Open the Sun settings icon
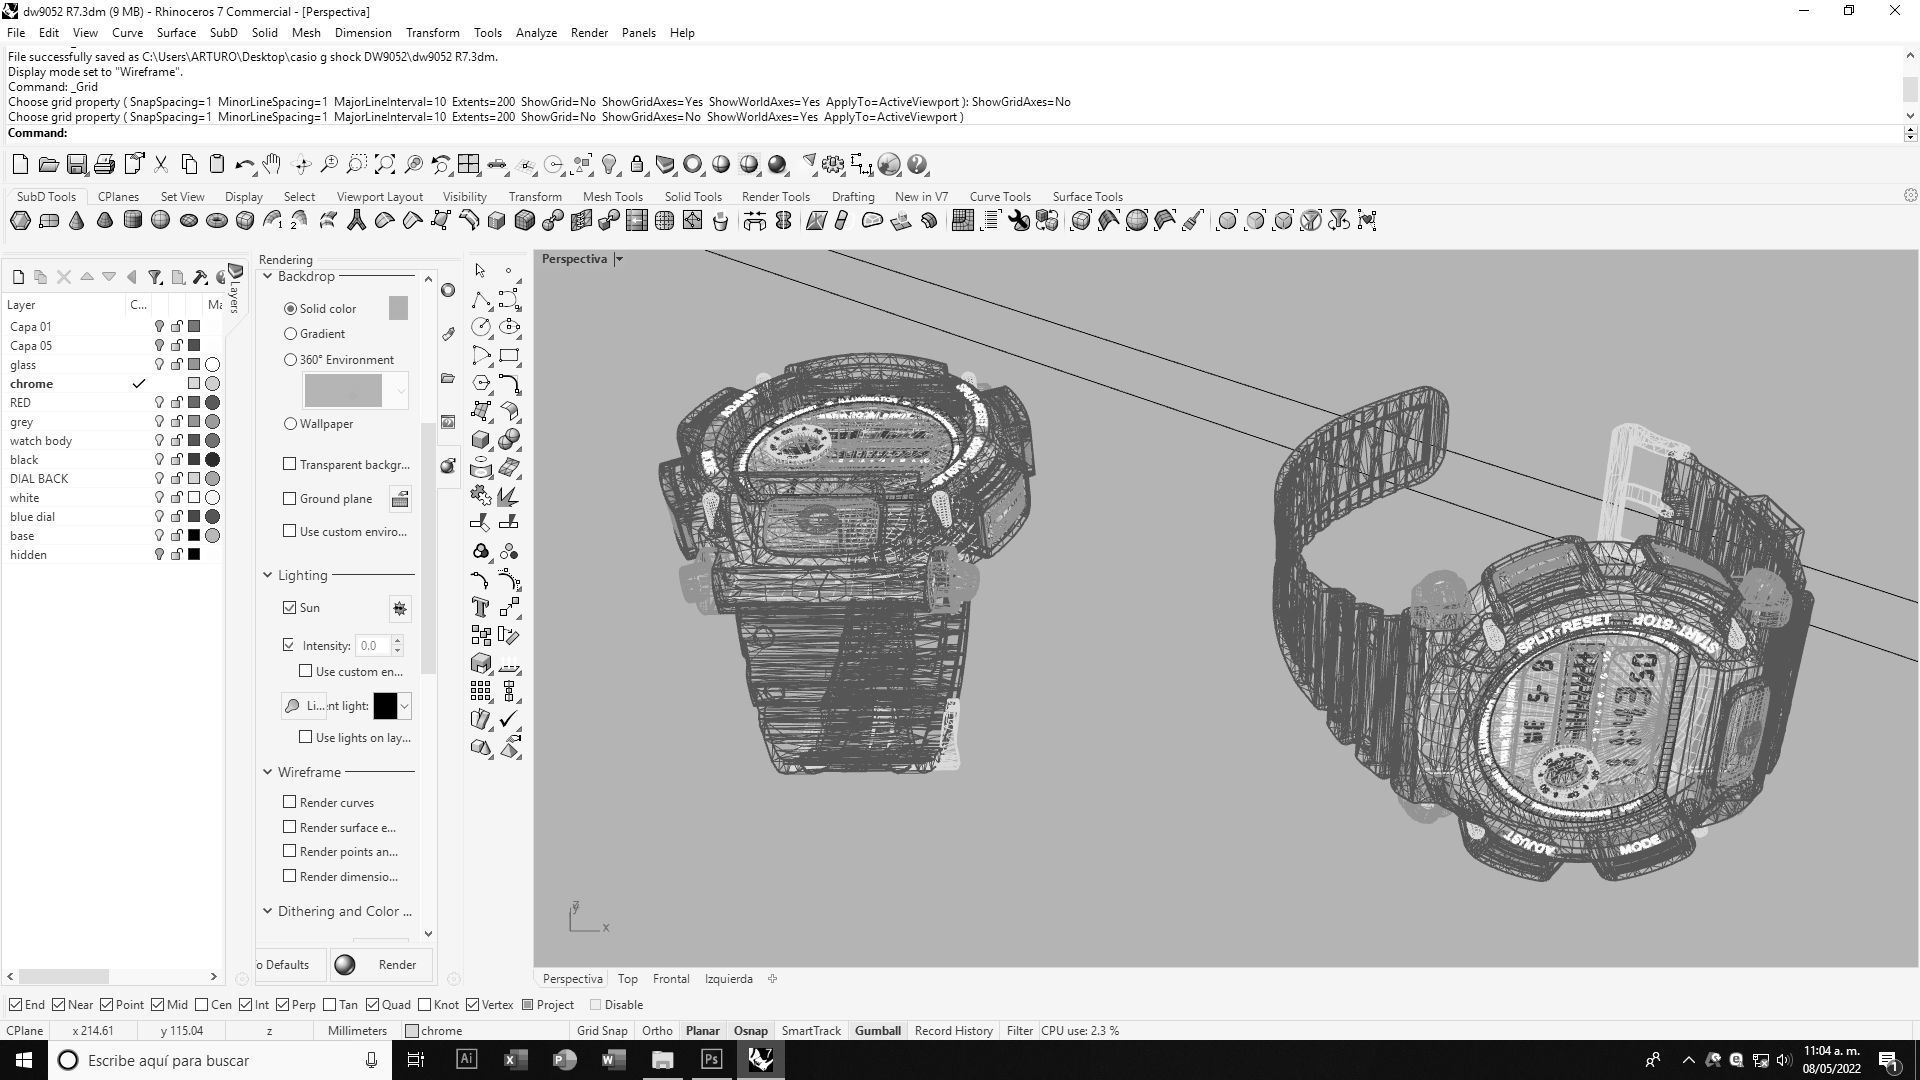Screen dimensions: 1920x1080 [399, 608]
